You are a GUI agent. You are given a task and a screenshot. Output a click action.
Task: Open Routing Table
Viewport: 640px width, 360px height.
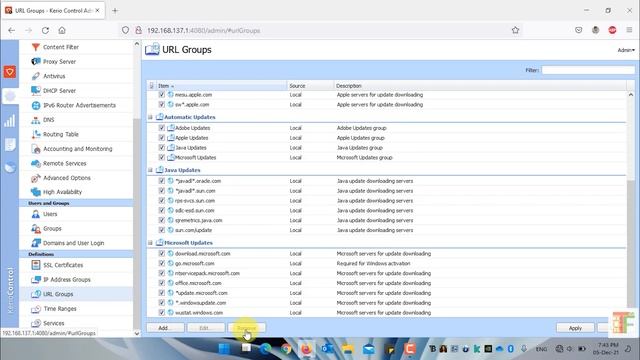(x=60, y=134)
